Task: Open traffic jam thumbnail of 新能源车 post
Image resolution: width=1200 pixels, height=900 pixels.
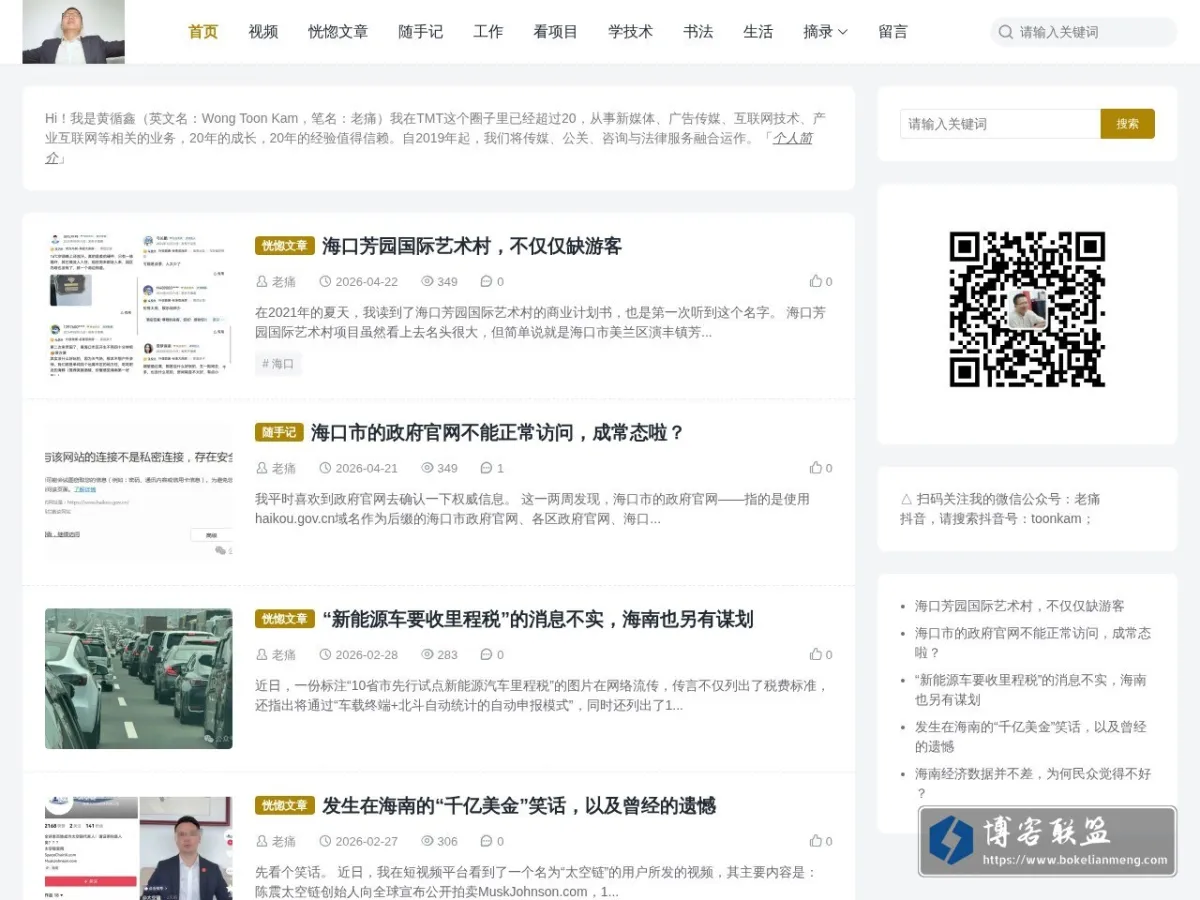Action: 138,679
